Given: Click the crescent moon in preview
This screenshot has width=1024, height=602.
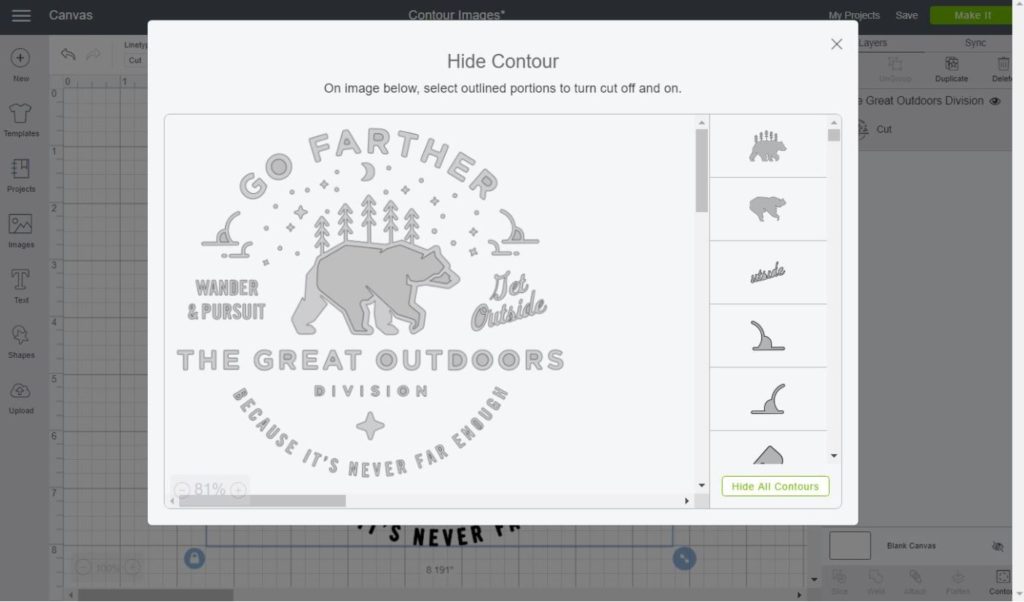Looking at the screenshot, I should 368,172.
